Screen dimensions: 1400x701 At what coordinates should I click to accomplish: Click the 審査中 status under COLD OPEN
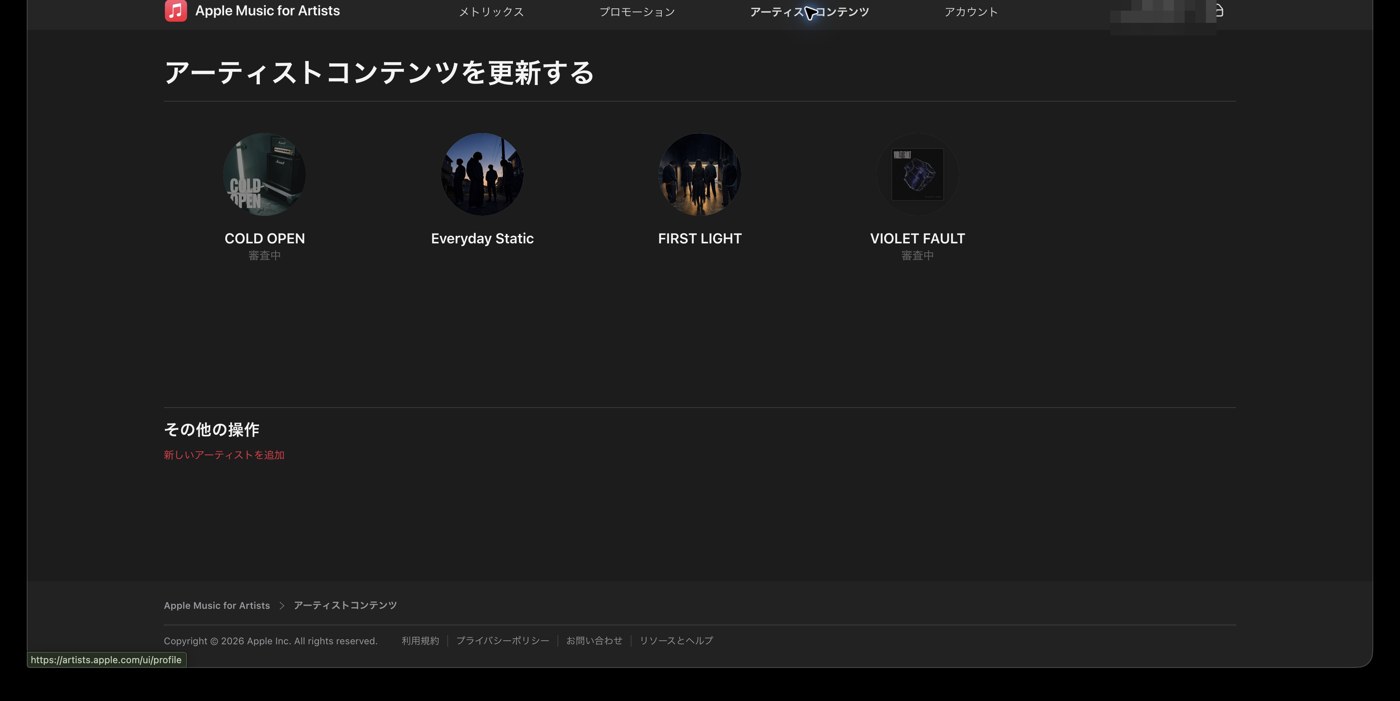click(x=265, y=256)
